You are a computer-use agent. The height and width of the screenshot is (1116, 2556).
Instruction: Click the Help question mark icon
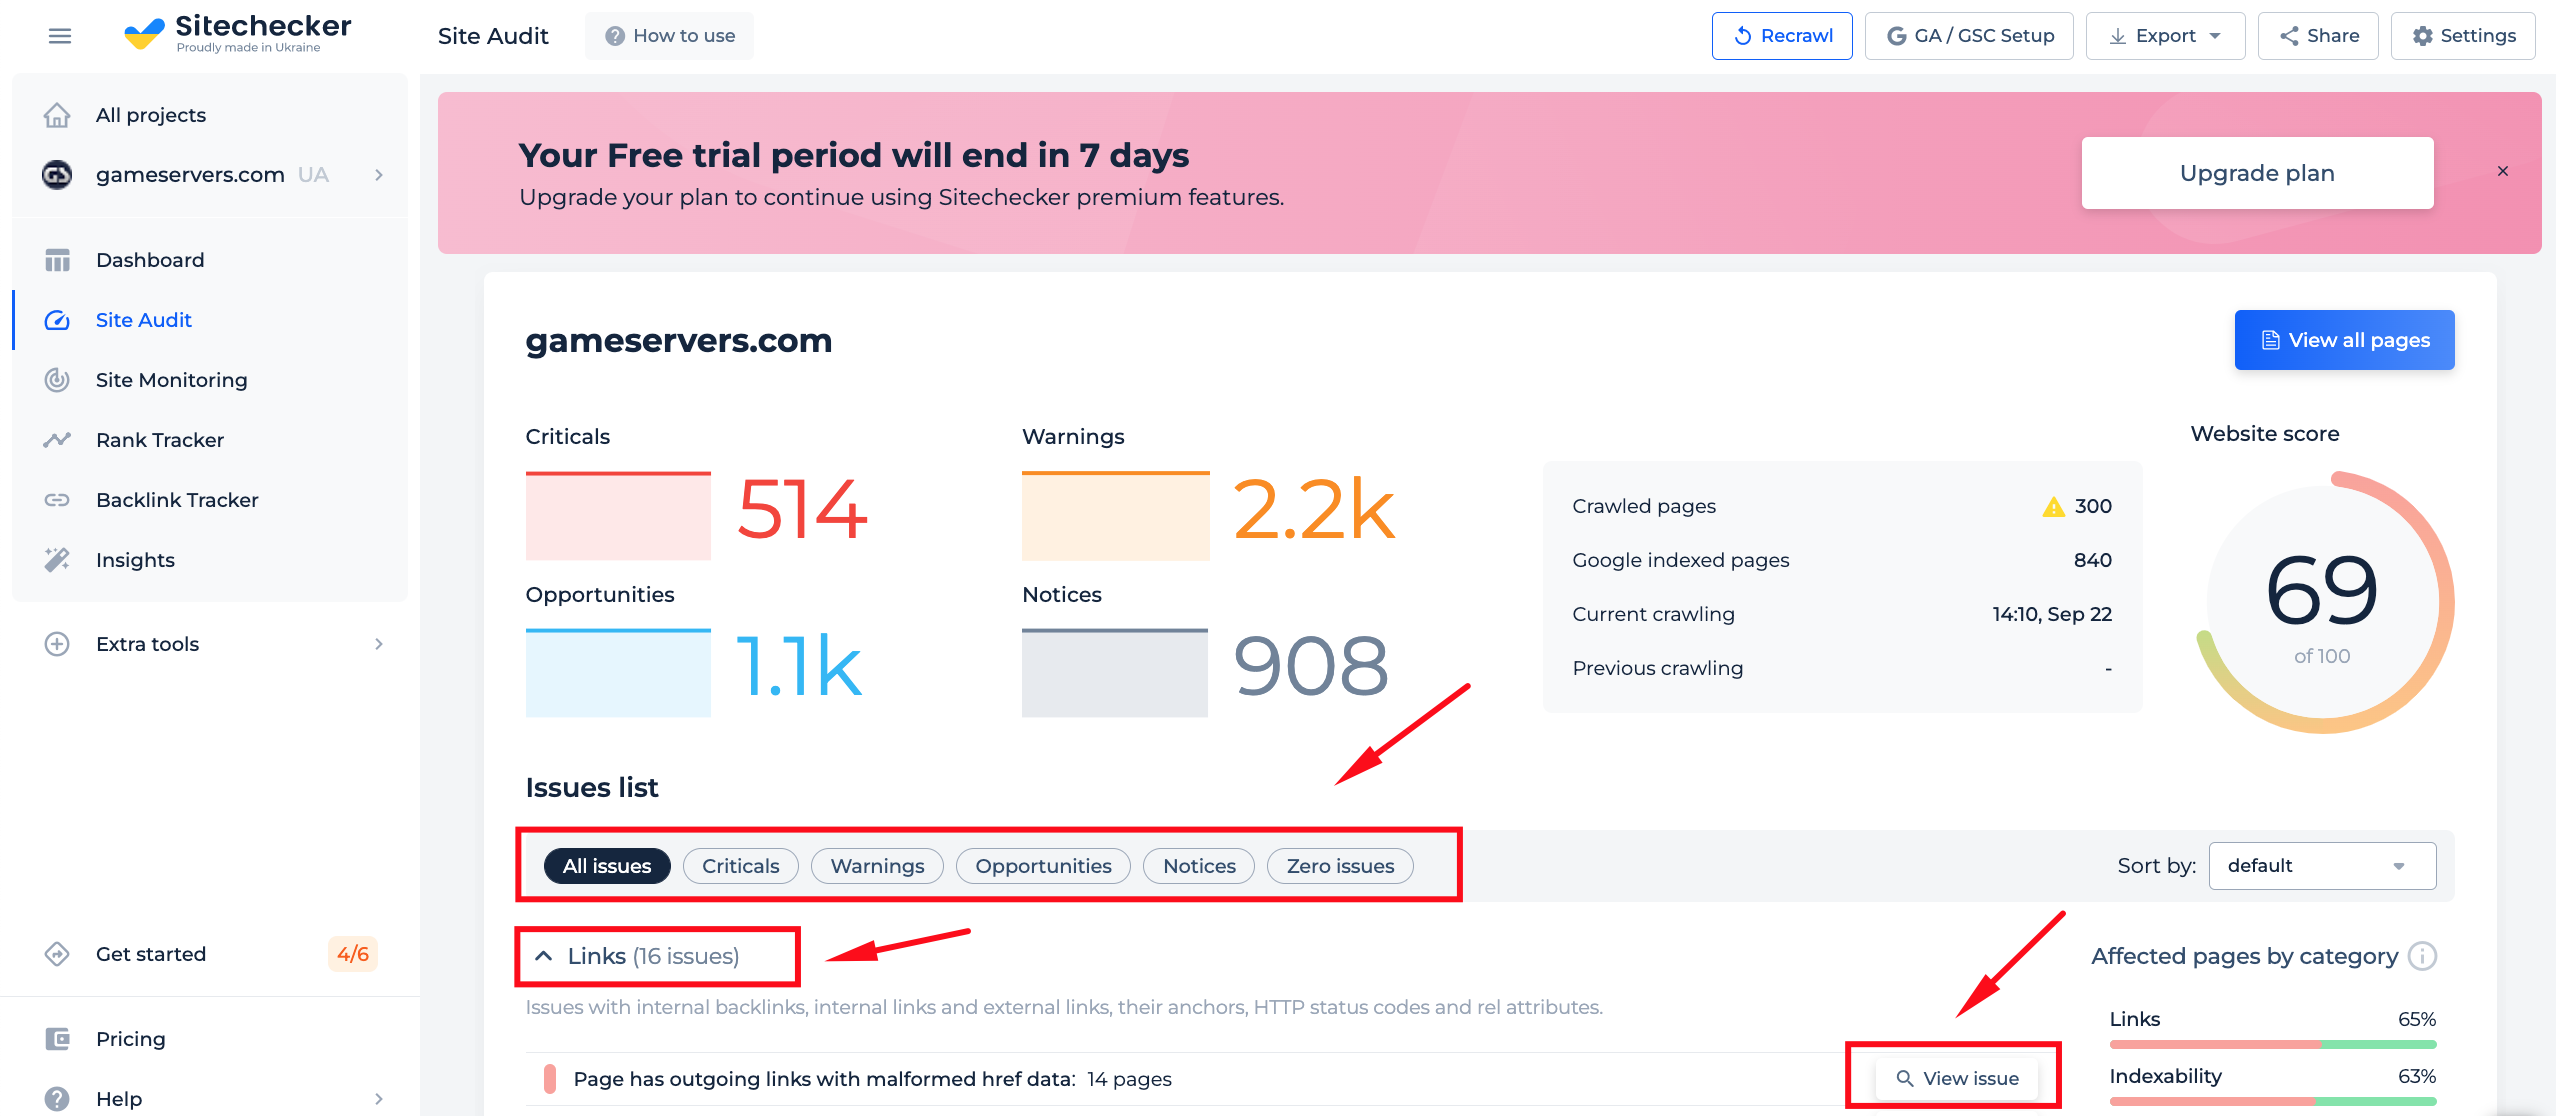57,1099
